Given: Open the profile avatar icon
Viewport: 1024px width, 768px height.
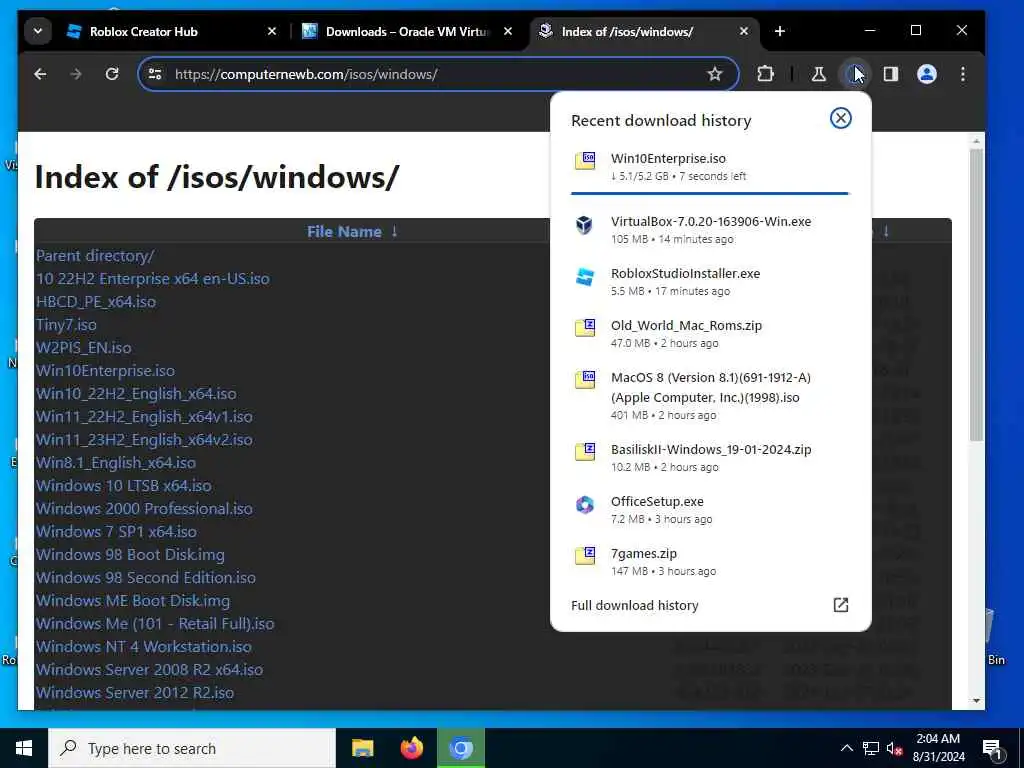Looking at the screenshot, I should (x=927, y=74).
